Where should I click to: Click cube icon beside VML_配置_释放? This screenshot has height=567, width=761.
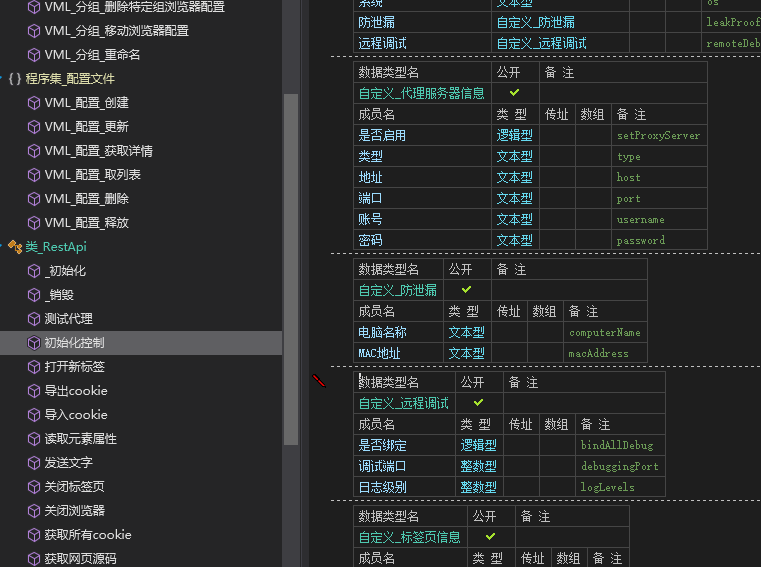[x=33, y=223]
